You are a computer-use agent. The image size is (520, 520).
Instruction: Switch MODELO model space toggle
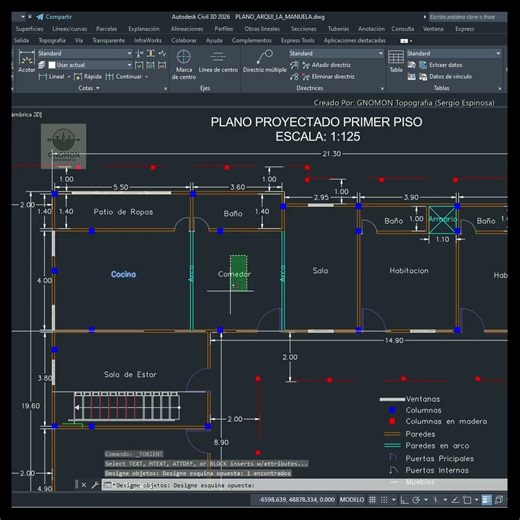352,500
